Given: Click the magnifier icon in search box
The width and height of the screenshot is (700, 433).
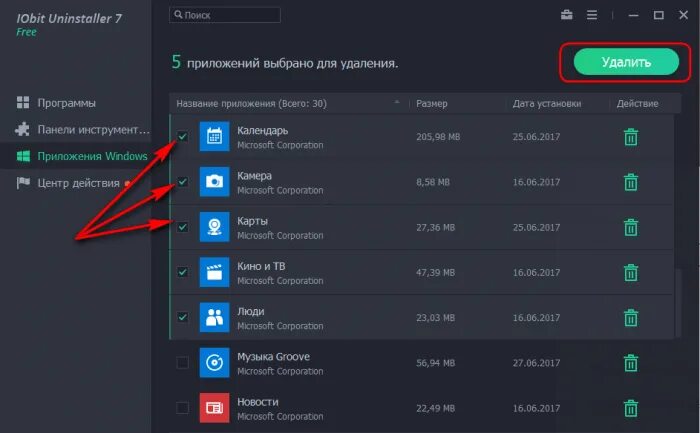Looking at the screenshot, I should pos(178,15).
